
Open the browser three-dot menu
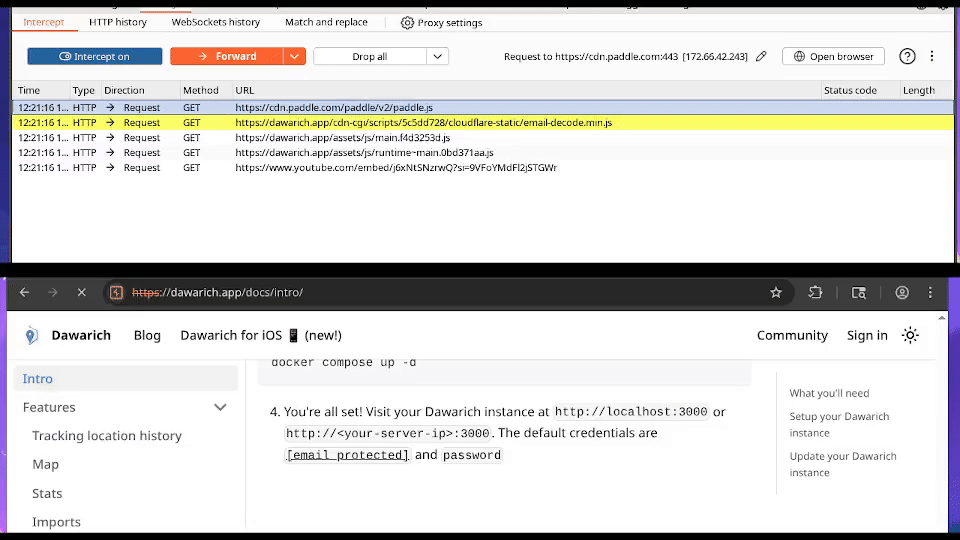pos(930,293)
